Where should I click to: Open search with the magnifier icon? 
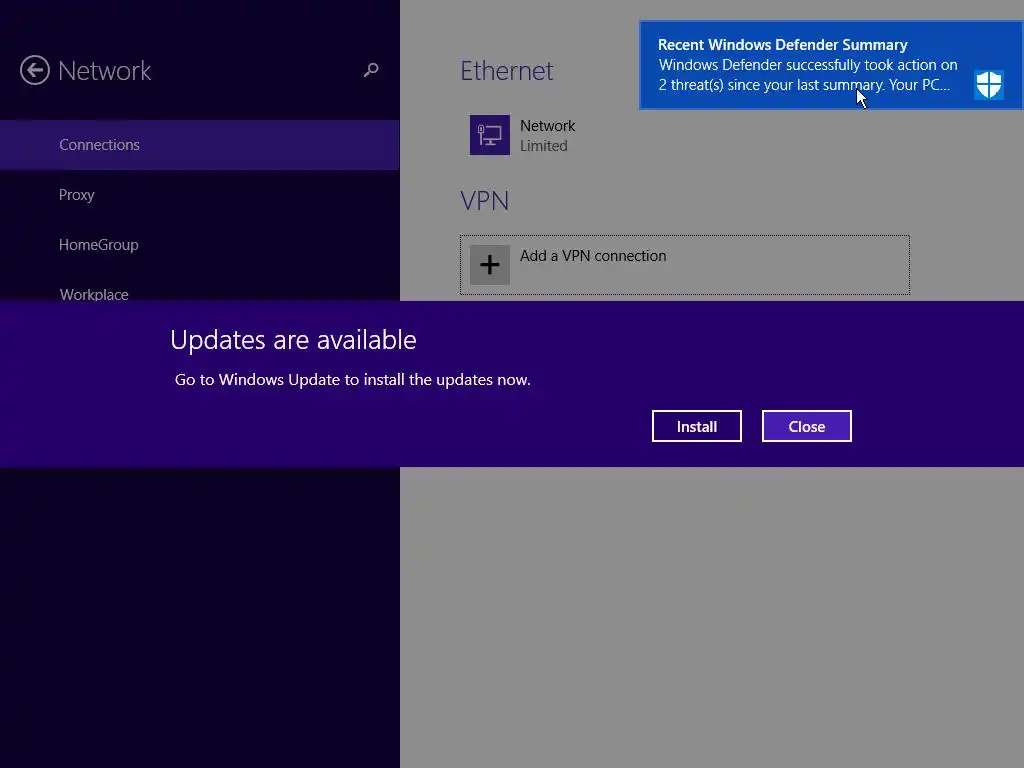[371, 69]
